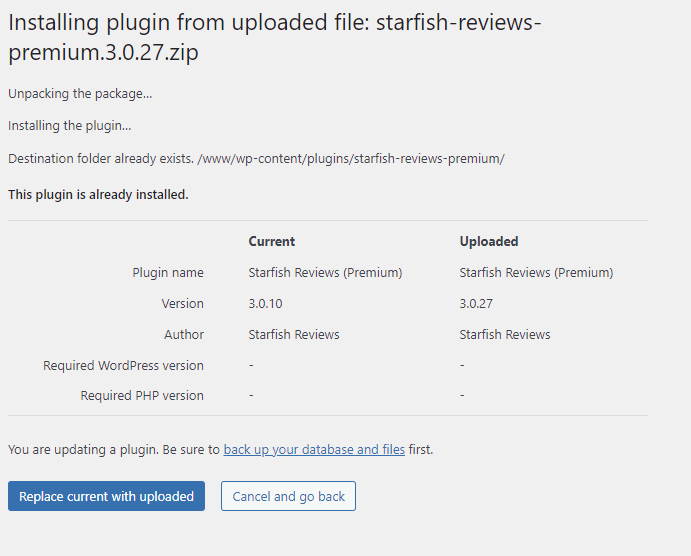Click 'Required PHP version' row label
The height and width of the screenshot is (556, 691).
click(142, 396)
